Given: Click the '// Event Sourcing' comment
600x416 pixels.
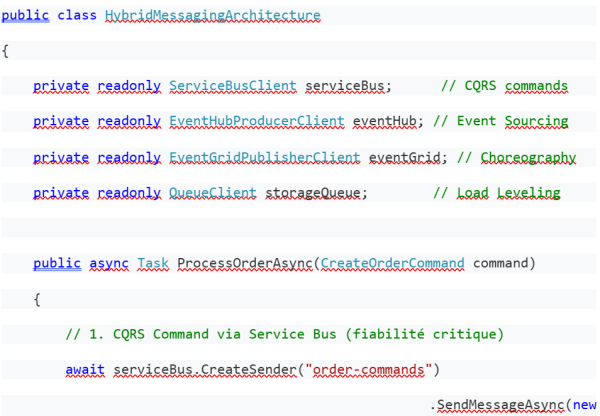Looking at the screenshot, I should click(499, 121).
